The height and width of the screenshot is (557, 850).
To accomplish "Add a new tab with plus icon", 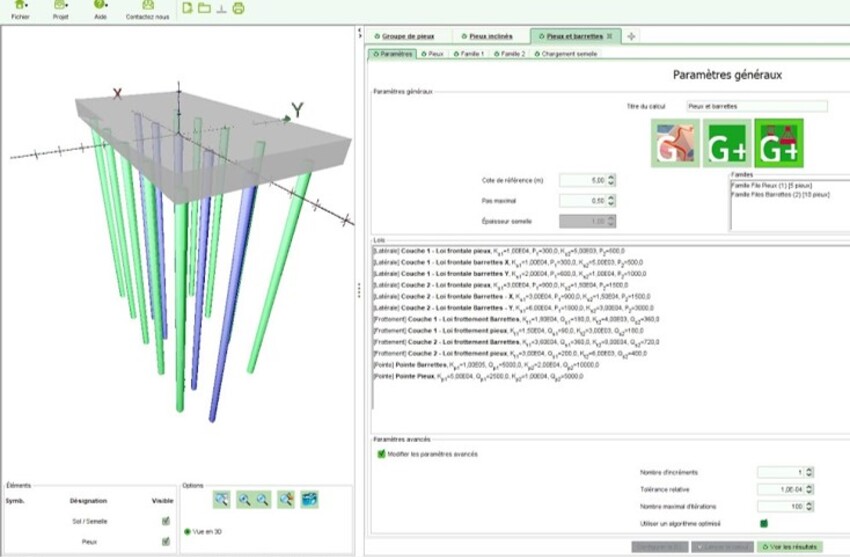I will (632, 36).
